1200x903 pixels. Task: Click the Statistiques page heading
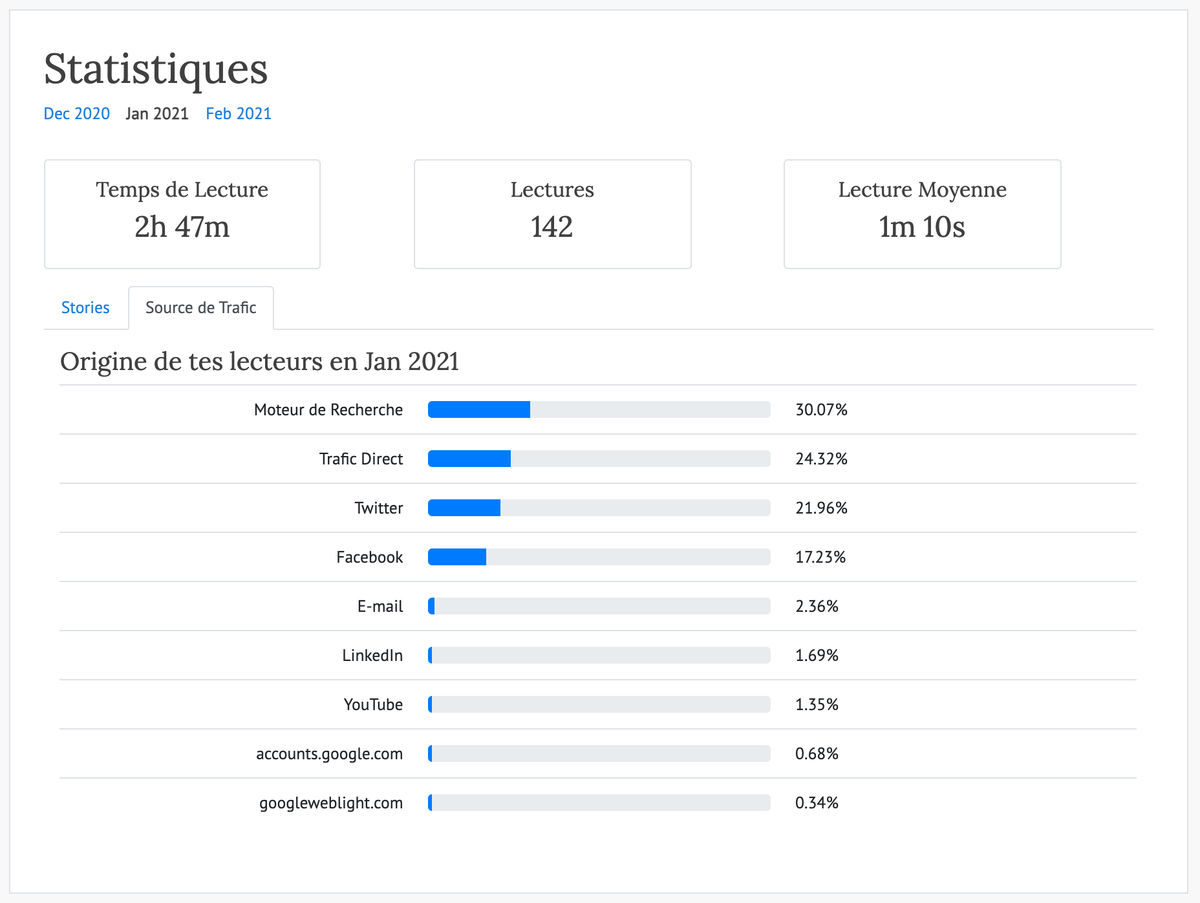pyautogui.click(x=156, y=69)
